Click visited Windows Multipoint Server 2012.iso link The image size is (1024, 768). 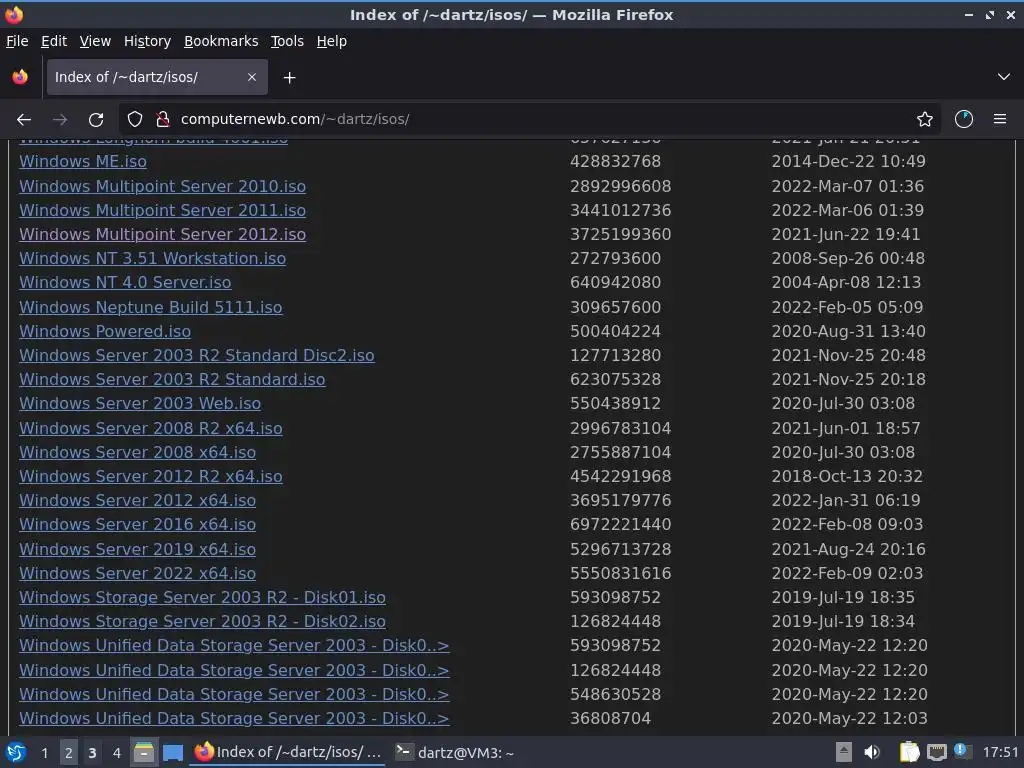(163, 234)
